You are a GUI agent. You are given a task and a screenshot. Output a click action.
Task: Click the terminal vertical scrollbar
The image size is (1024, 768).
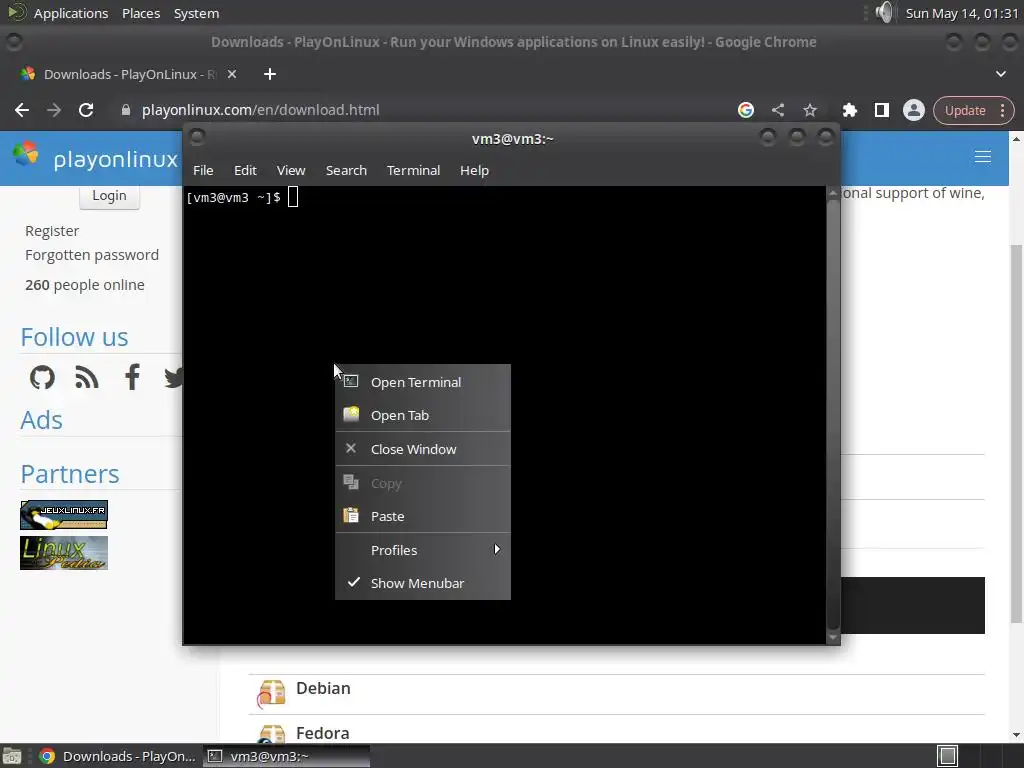pos(833,415)
